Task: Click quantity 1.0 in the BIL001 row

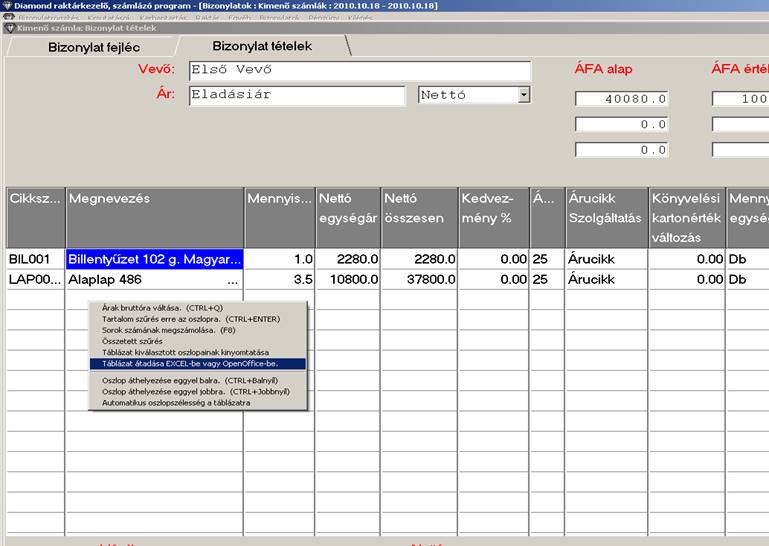Action: [x=280, y=259]
